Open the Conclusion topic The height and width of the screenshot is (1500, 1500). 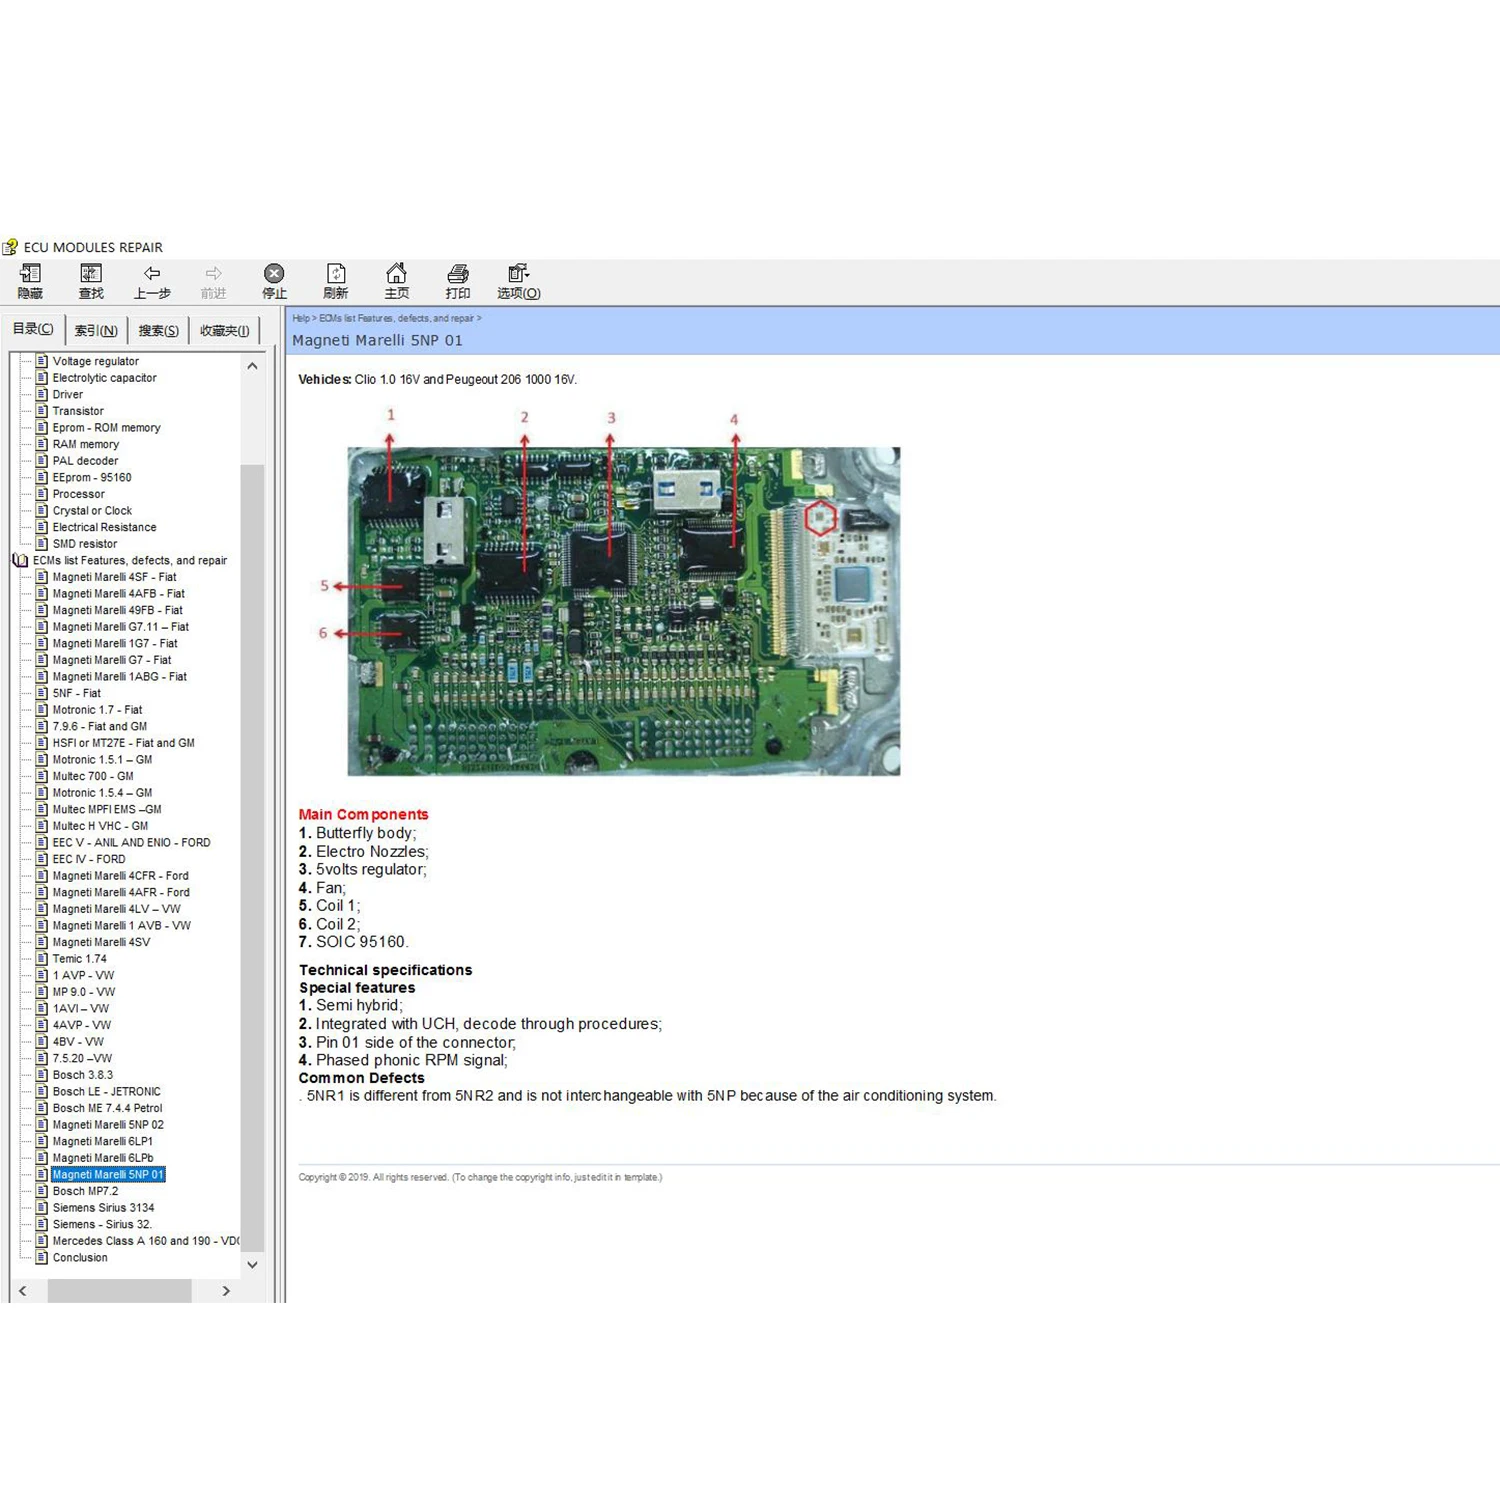pyautogui.click(x=80, y=1257)
